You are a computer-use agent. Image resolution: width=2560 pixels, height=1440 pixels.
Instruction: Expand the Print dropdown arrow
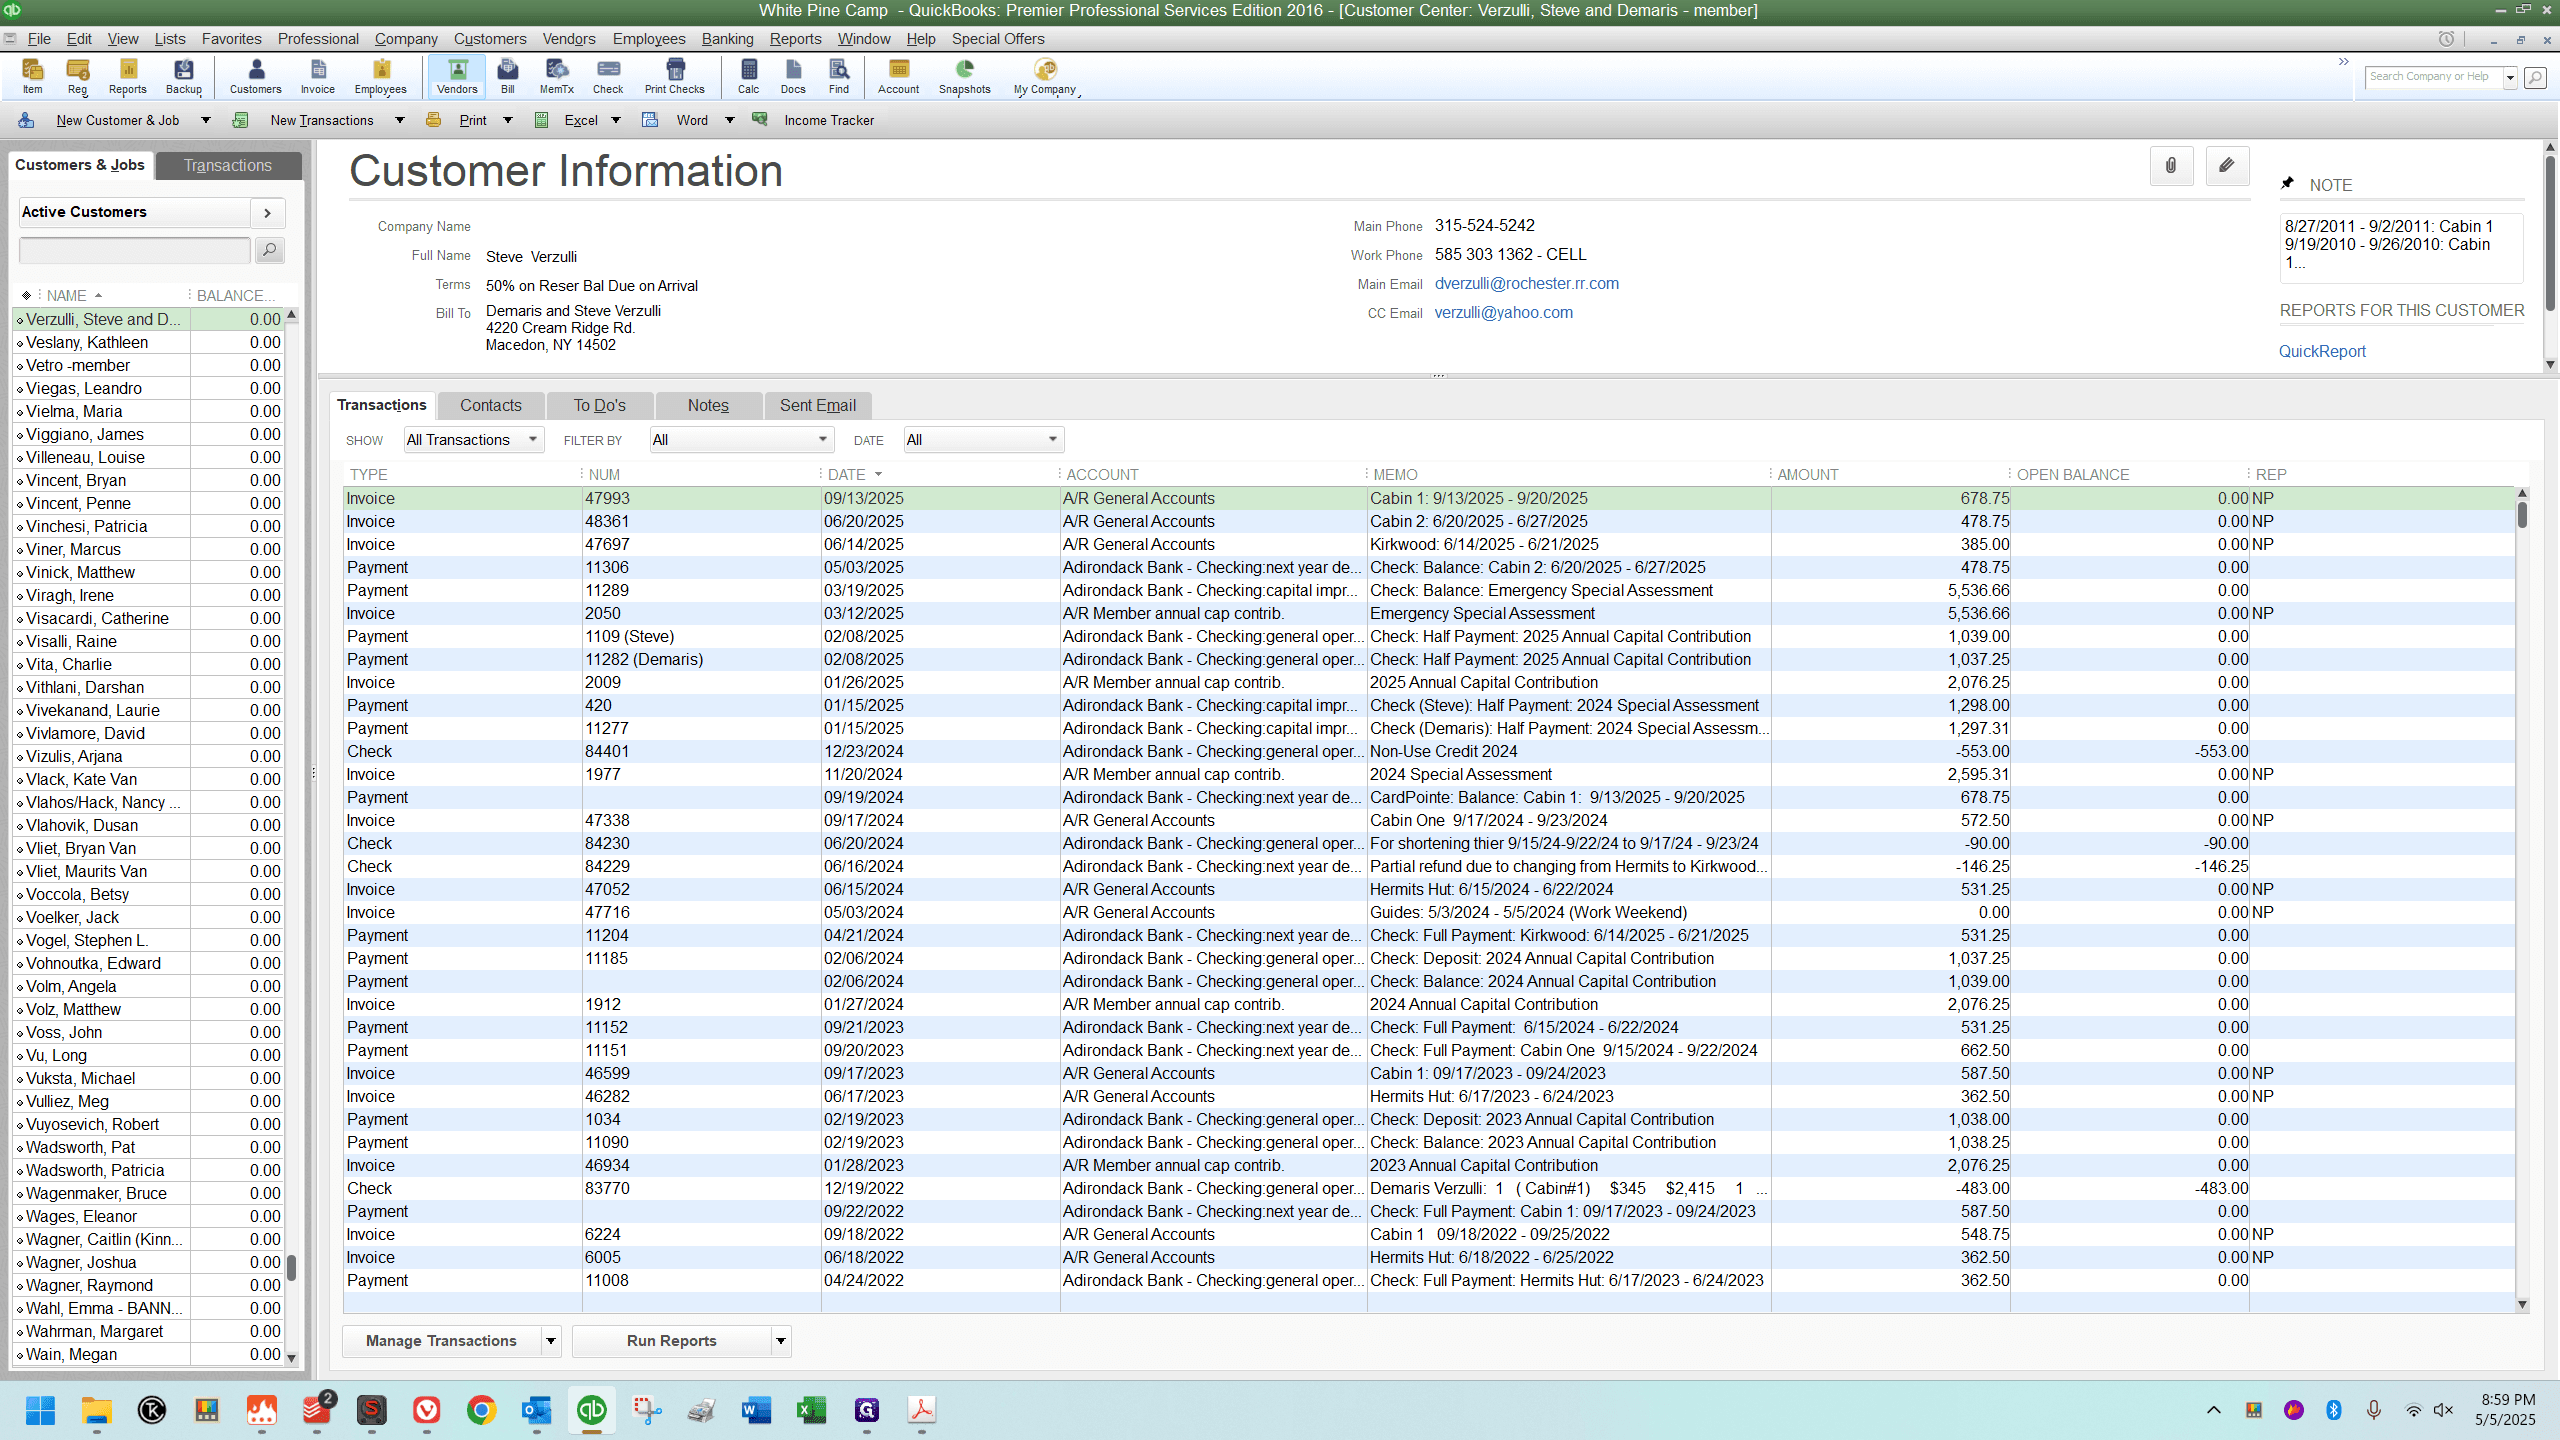[x=507, y=120]
